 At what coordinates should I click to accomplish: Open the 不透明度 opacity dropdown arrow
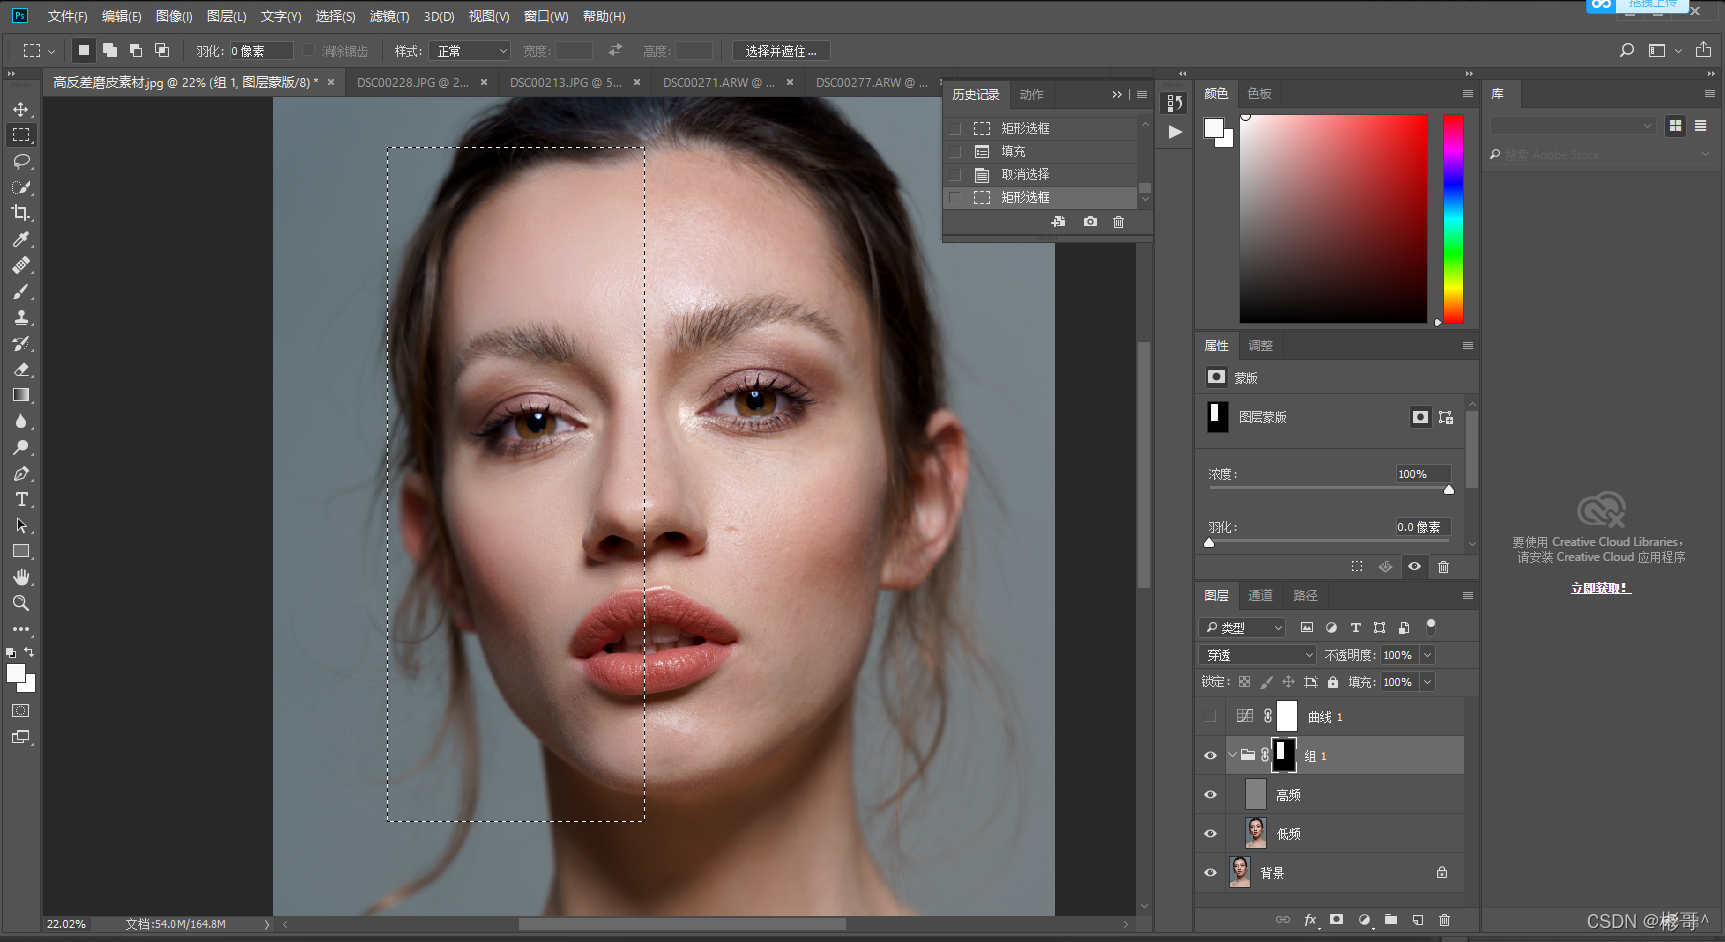(x=1428, y=655)
